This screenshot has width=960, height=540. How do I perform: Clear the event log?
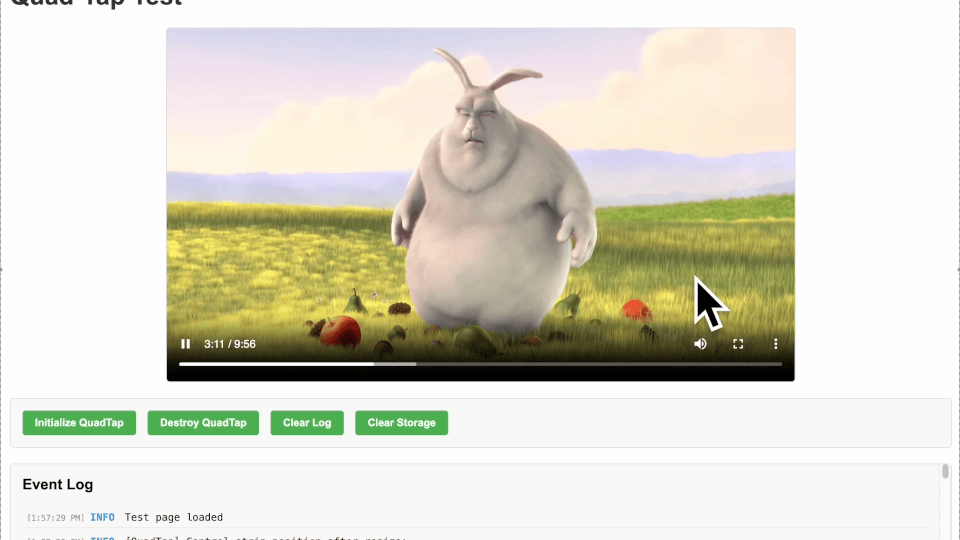click(x=307, y=423)
